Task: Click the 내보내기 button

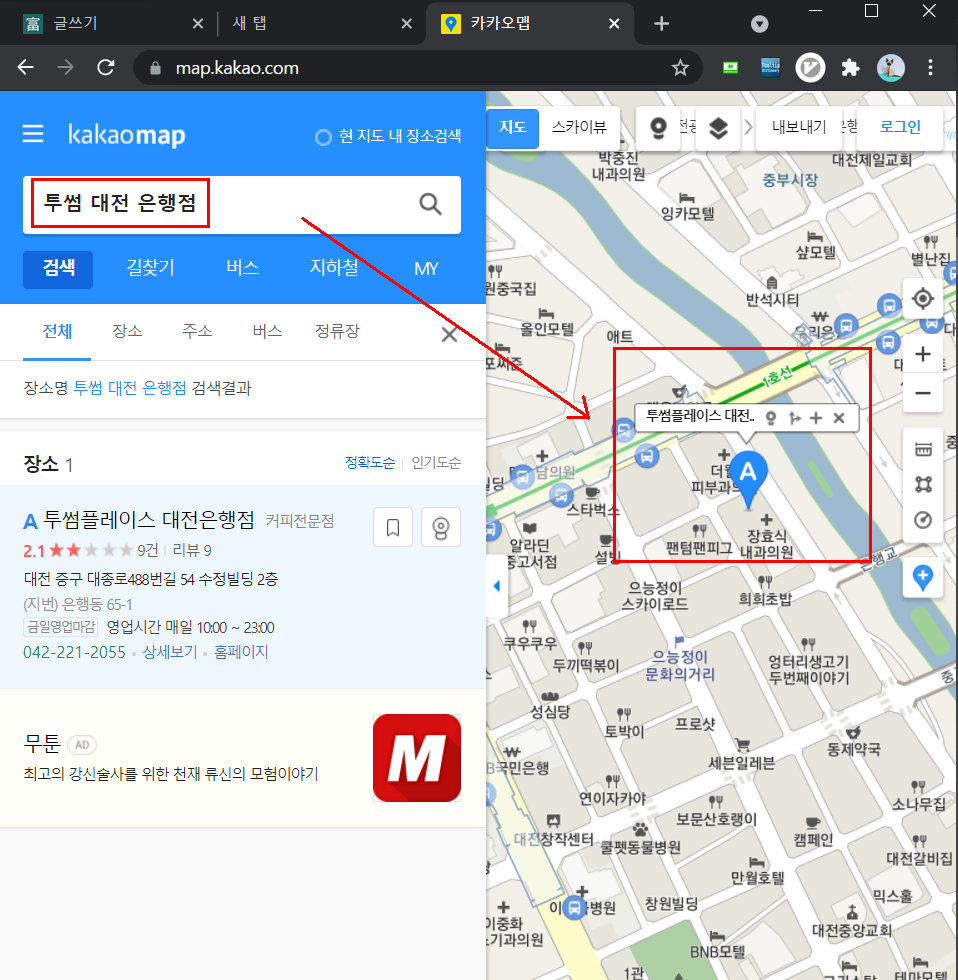Action: 799,127
